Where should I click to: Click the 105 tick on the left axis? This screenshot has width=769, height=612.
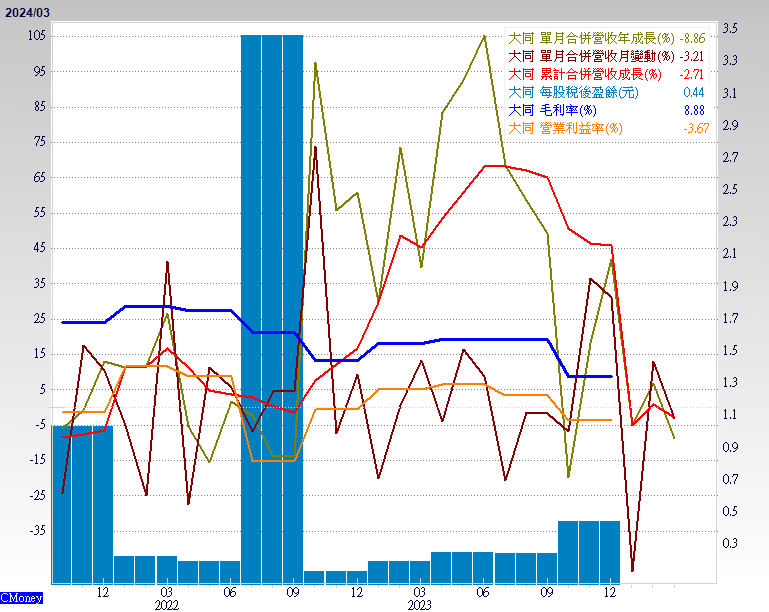pos(37,36)
